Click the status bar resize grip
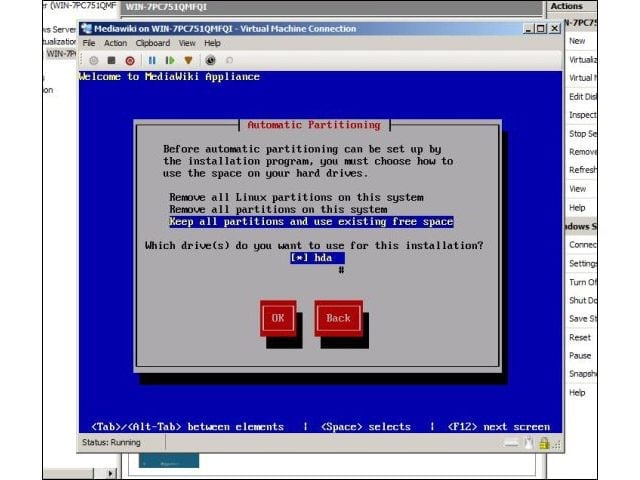 point(556,445)
